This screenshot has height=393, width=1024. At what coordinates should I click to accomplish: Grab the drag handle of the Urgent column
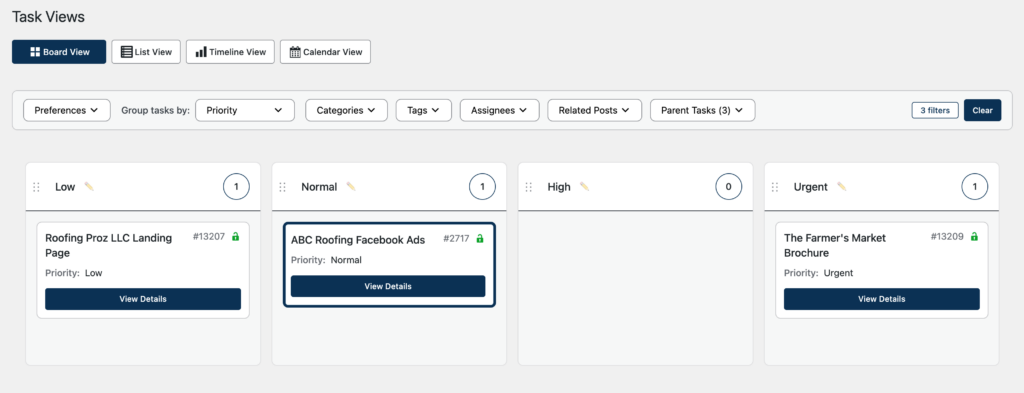pyautogui.click(x=775, y=187)
